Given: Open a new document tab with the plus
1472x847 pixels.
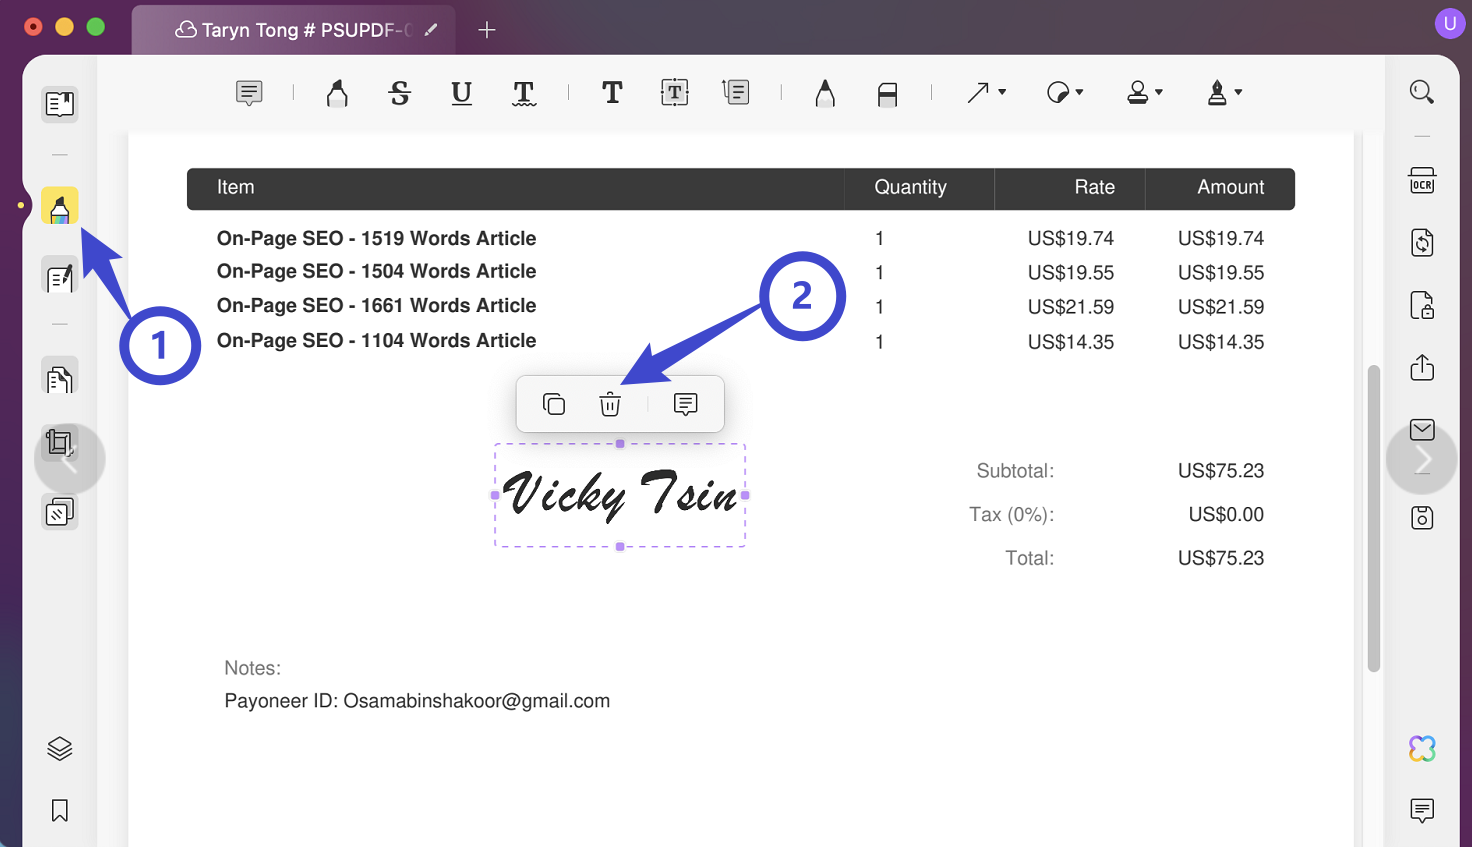Looking at the screenshot, I should (487, 30).
